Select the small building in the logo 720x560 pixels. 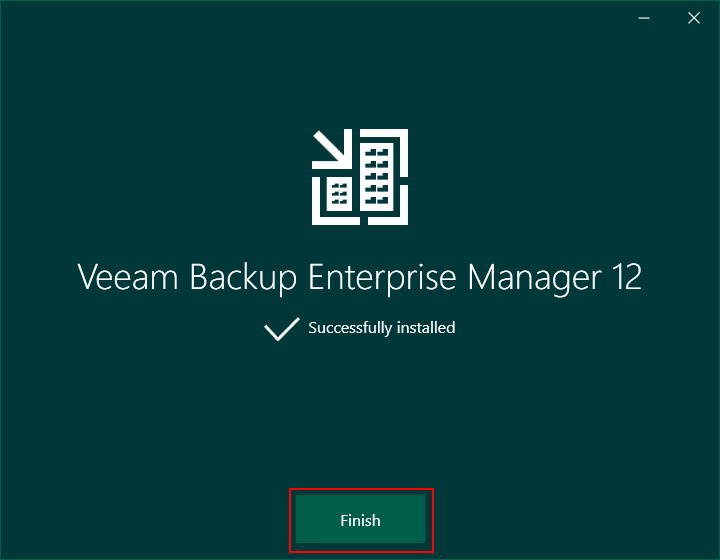click(339, 194)
